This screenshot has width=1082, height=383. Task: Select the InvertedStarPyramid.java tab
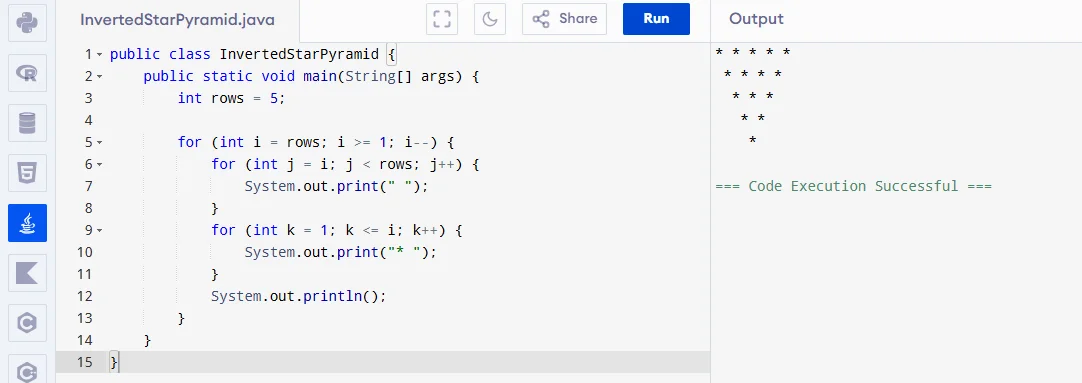[177, 19]
